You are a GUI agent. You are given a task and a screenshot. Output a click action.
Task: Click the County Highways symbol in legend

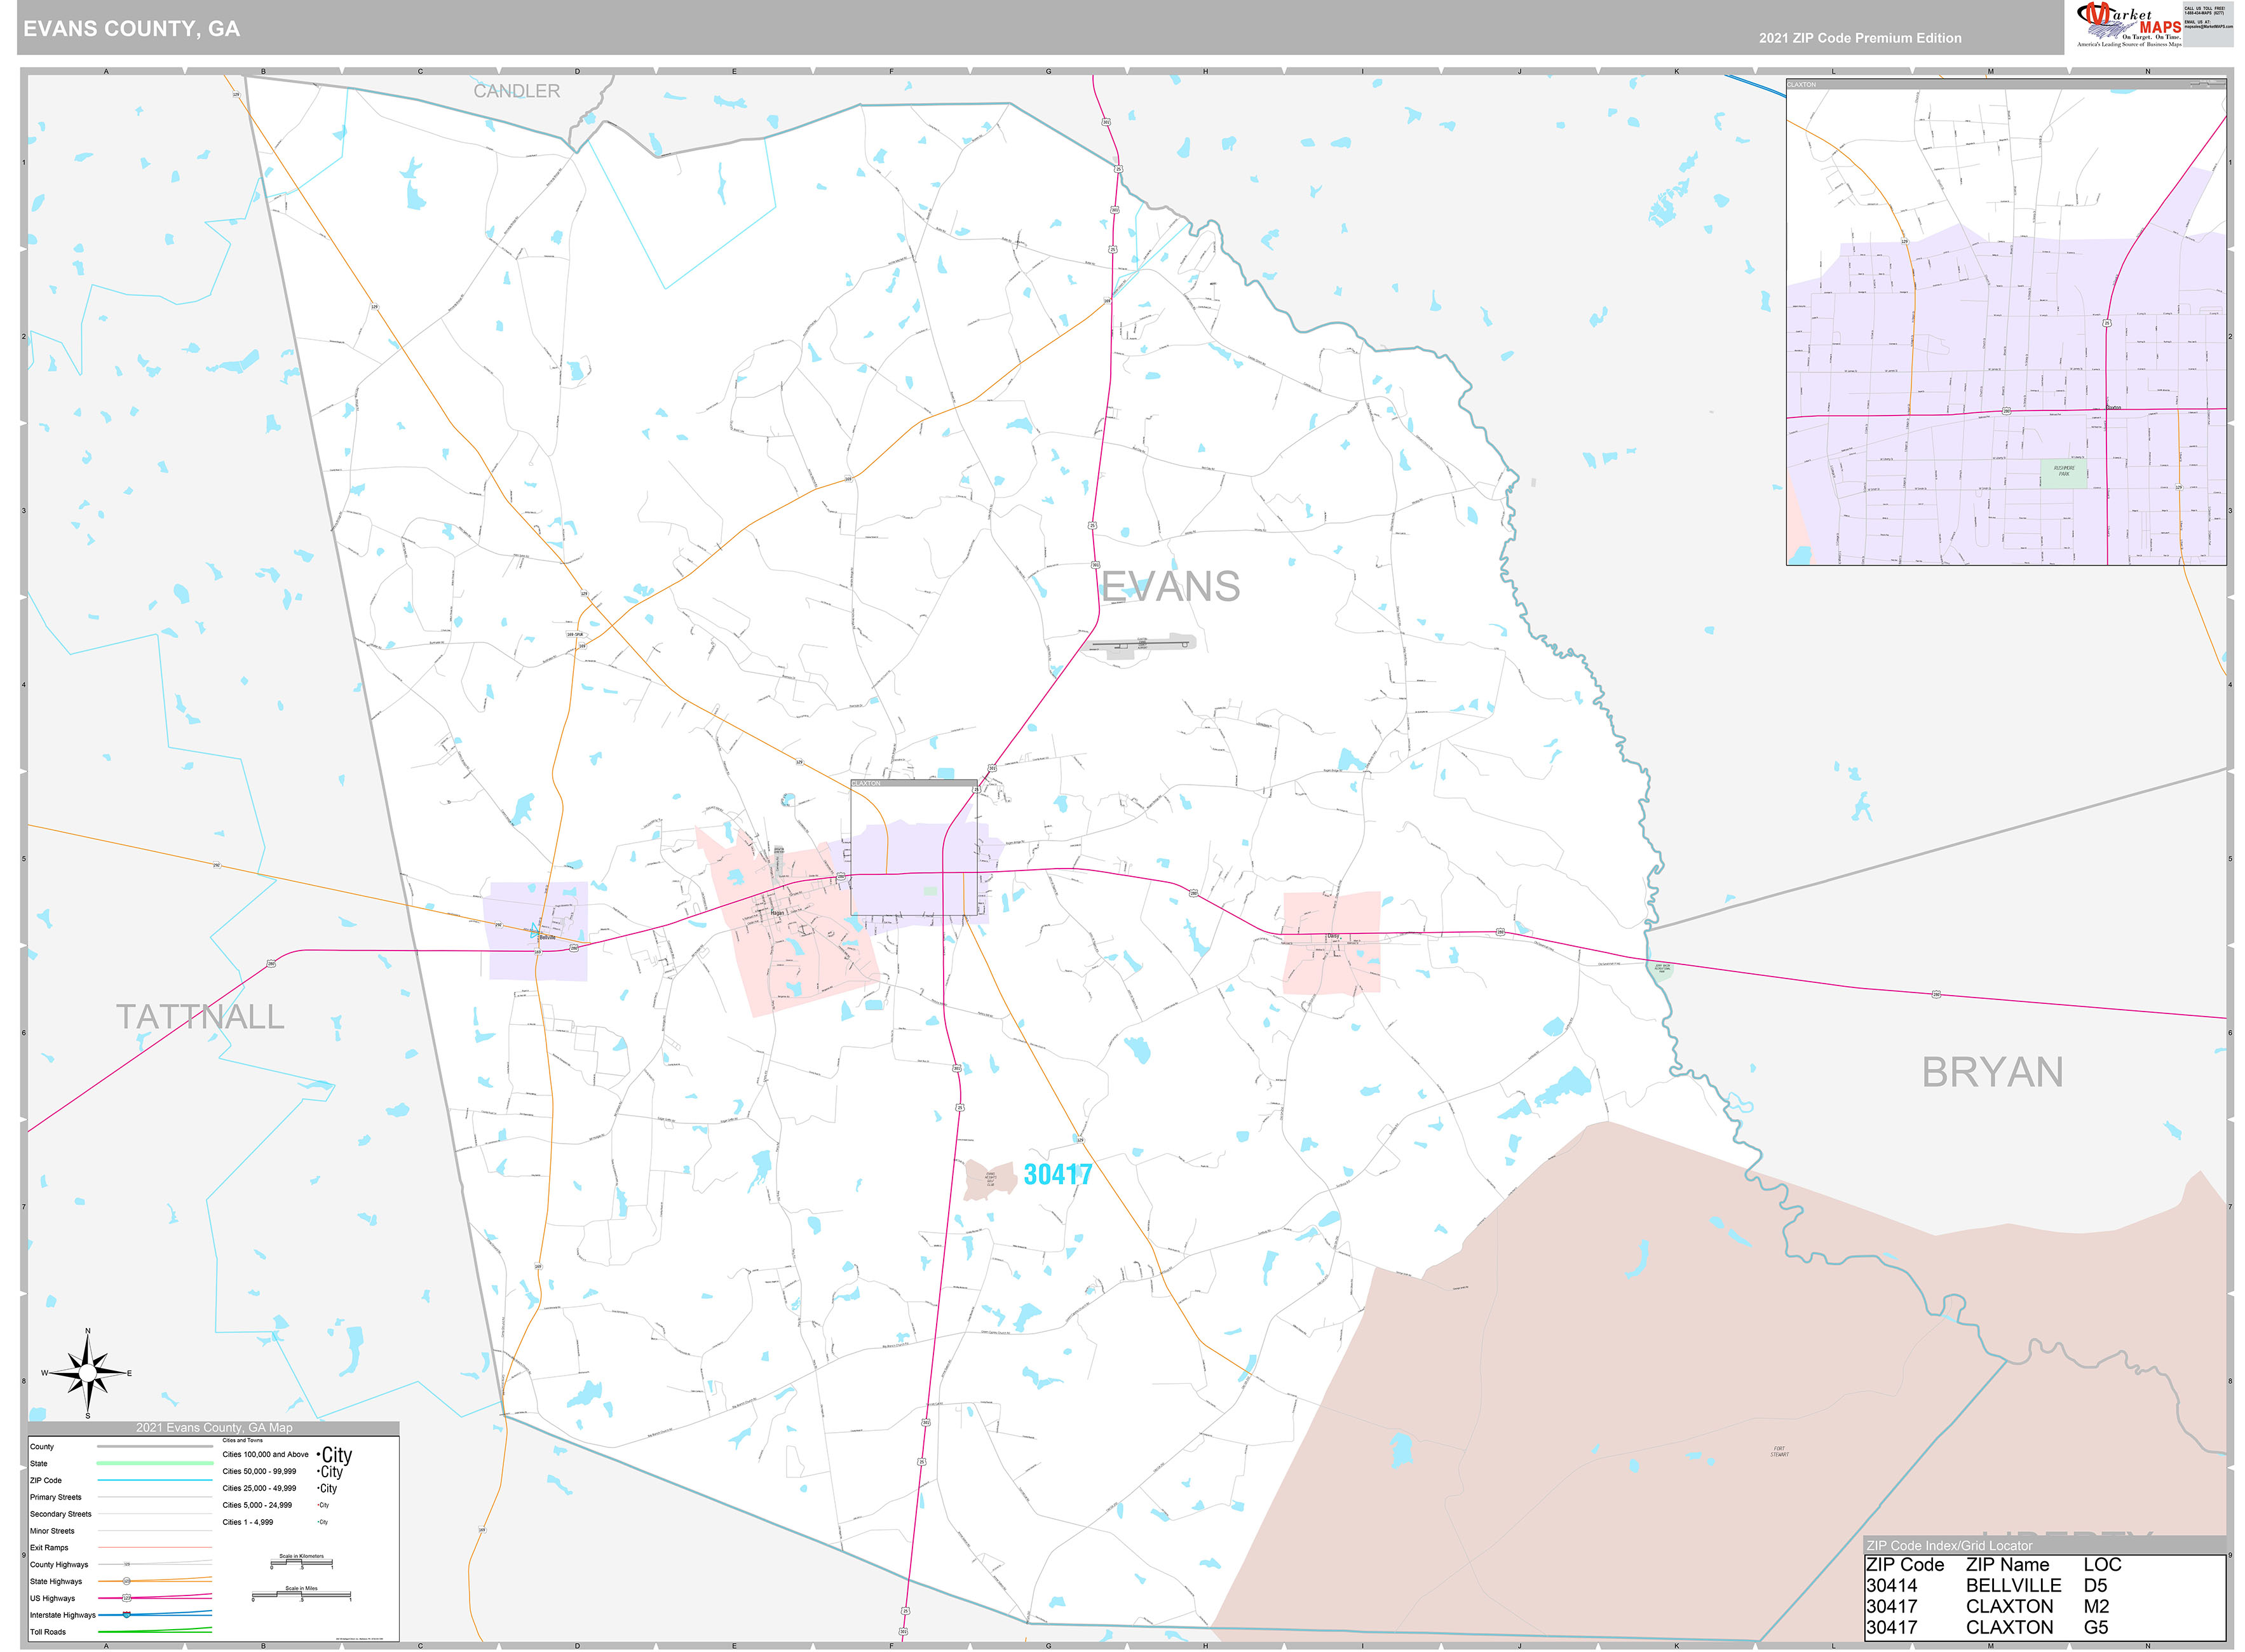127,1564
